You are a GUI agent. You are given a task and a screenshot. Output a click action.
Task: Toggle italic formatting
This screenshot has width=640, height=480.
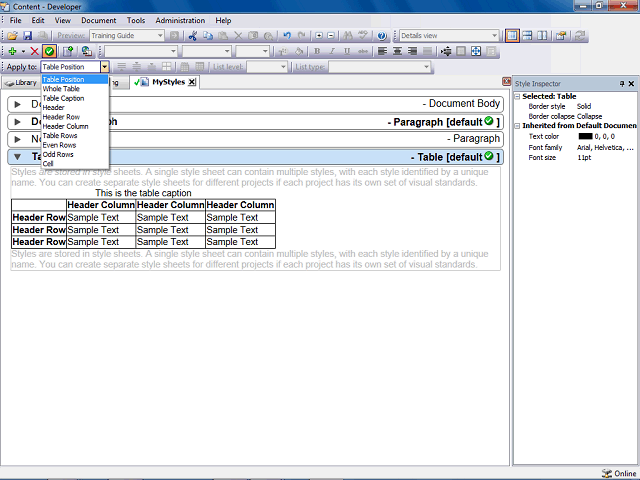(332, 51)
